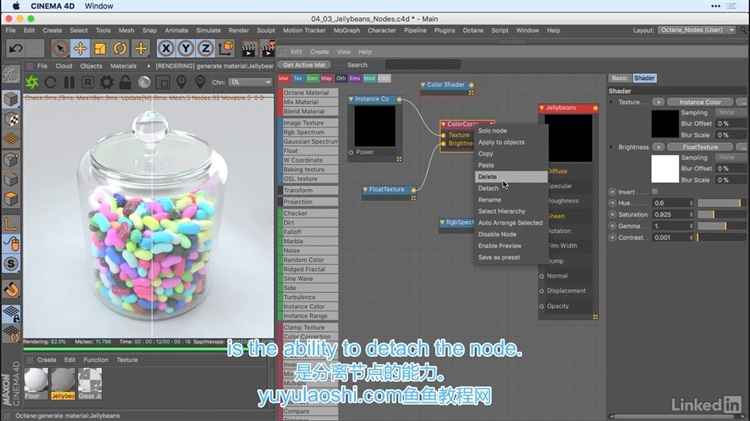
Task: Choose Save as preset in menu
Action: (511, 257)
